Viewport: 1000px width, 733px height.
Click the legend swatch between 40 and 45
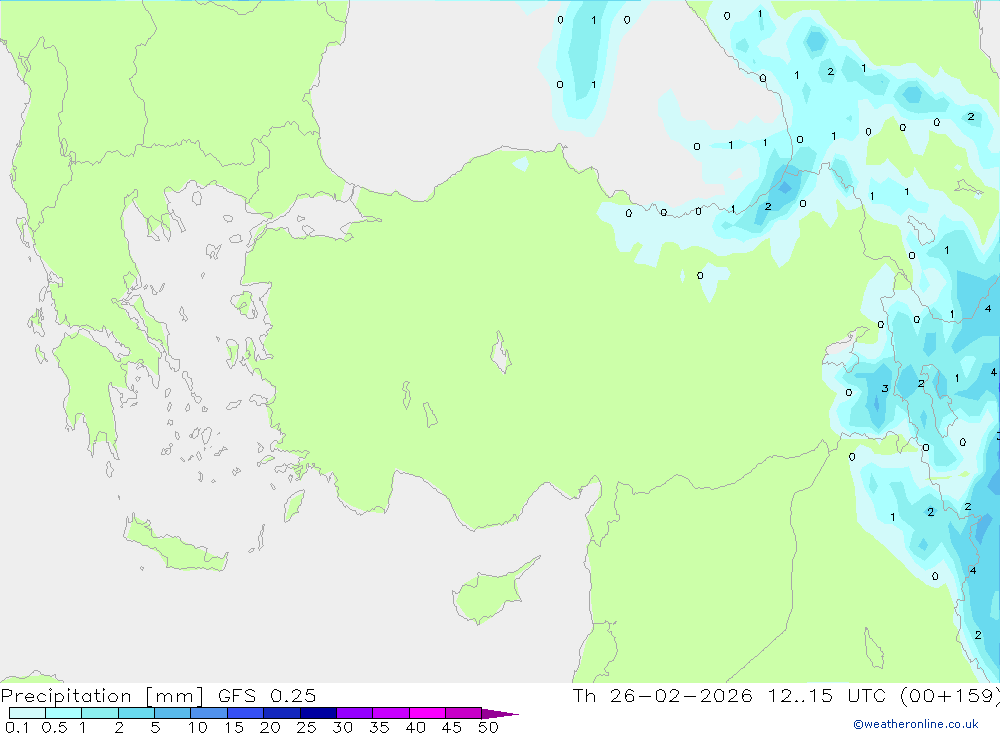[x=427, y=713]
